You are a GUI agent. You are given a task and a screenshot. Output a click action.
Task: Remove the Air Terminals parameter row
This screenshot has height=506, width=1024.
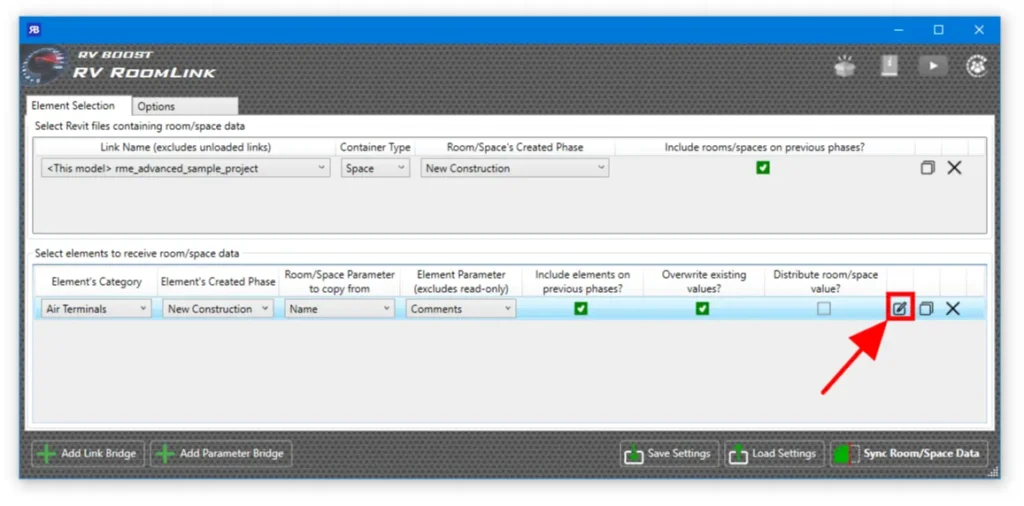pos(953,309)
